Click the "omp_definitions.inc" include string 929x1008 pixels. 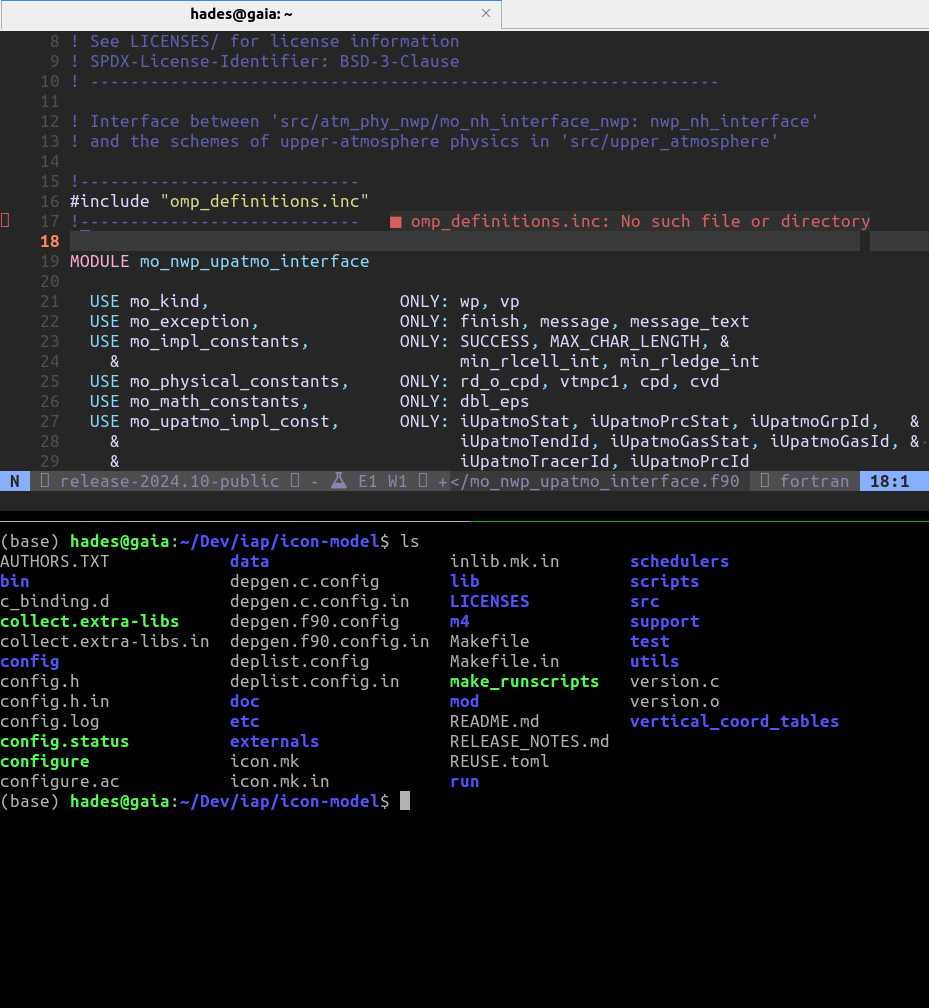264,201
